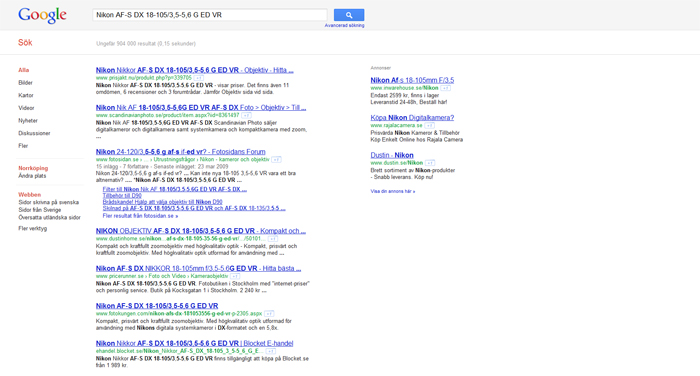Open the Blocket E-handel Nikon Nikkor result
The image size is (700, 376).
[x=194, y=343]
